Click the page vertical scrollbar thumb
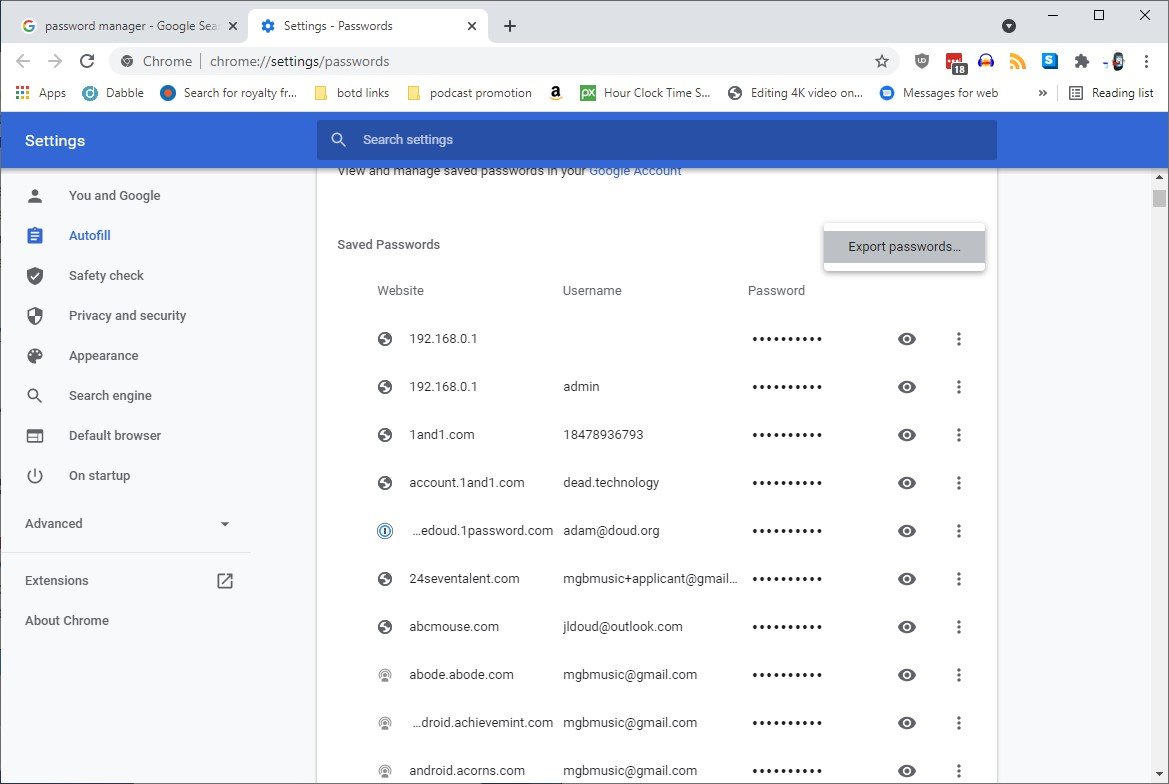Viewport: 1169px width, 784px height. click(x=1159, y=198)
